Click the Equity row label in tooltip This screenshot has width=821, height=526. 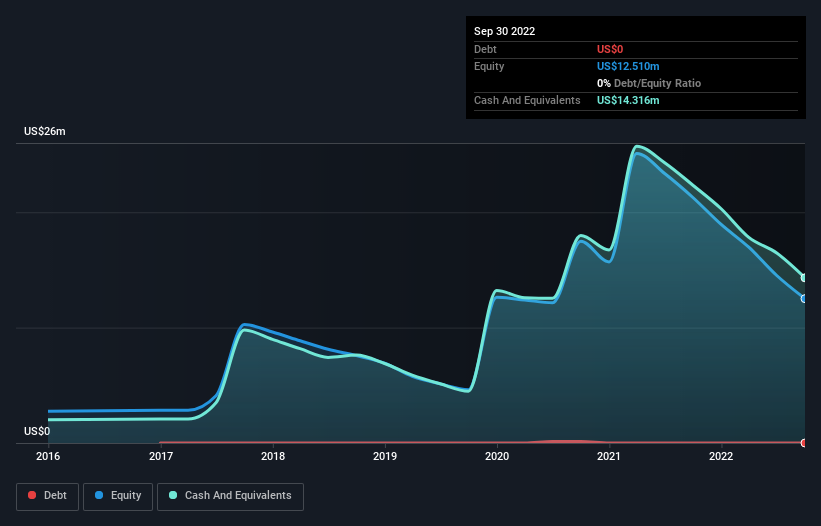(489, 66)
